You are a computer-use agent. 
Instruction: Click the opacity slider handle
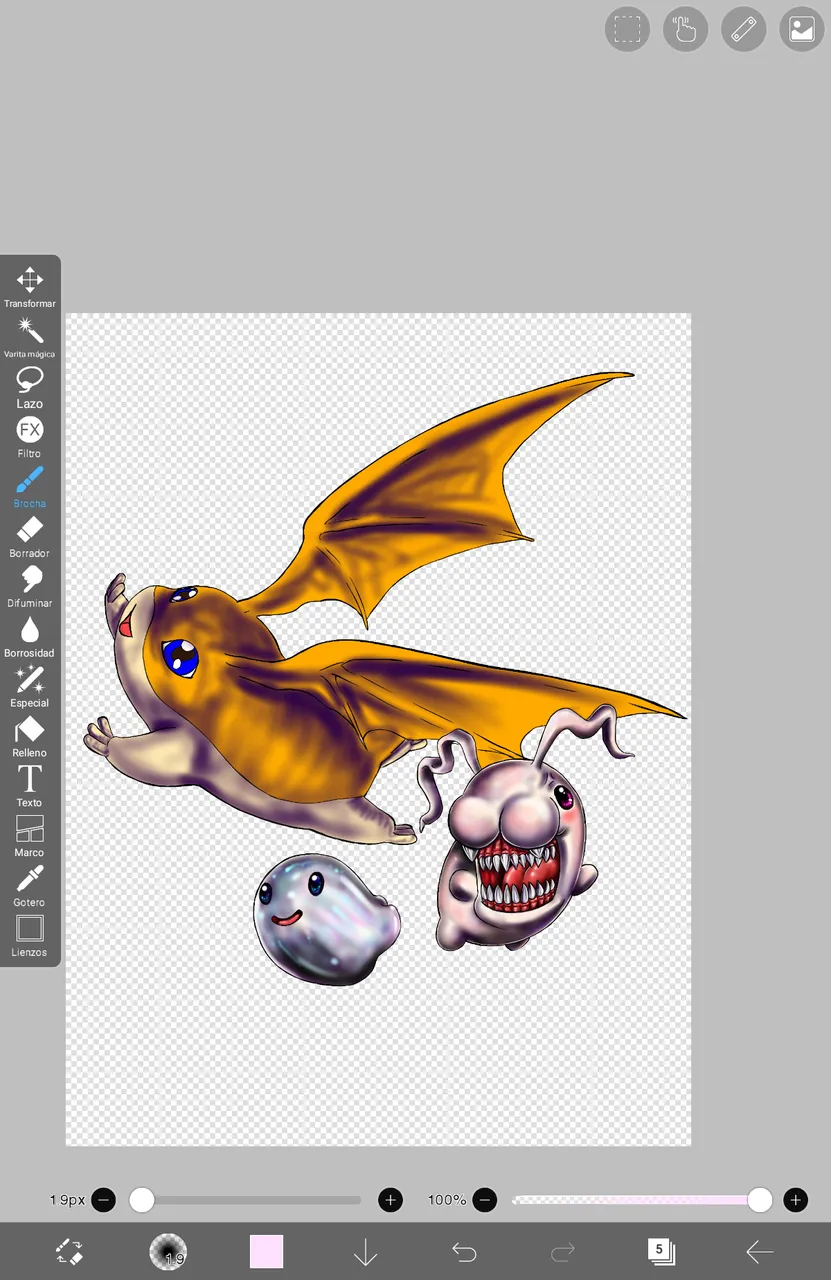(x=760, y=1200)
